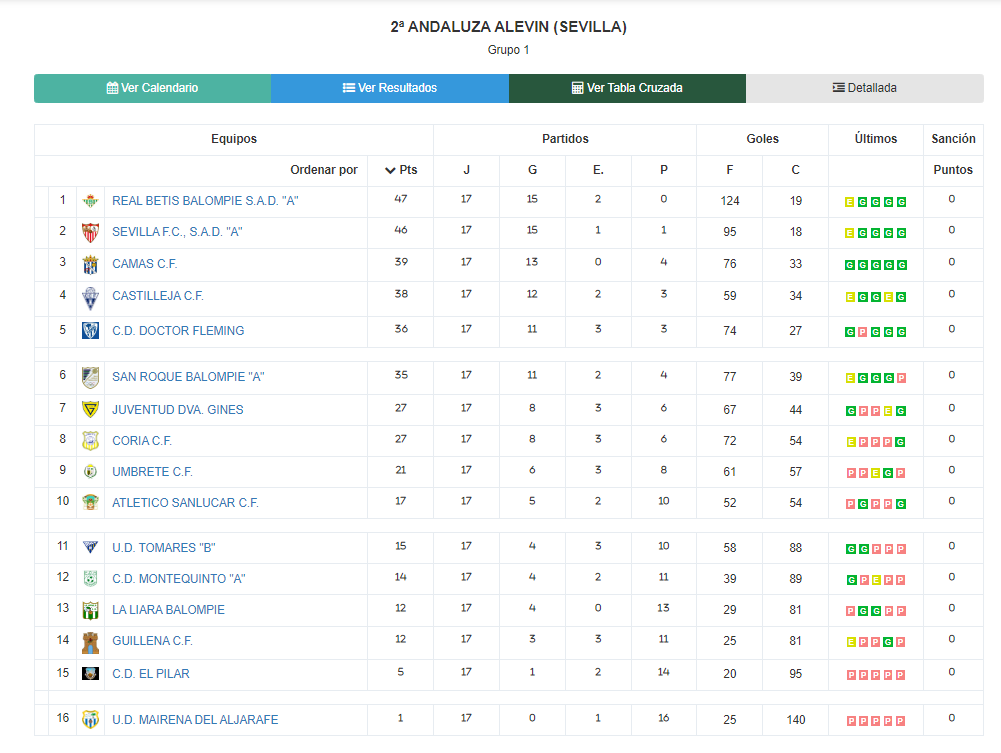This screenshot has width=1001, height=753.
Task: Switch to Ver Tabla Cruzada tab
Action: pos(628,88)
